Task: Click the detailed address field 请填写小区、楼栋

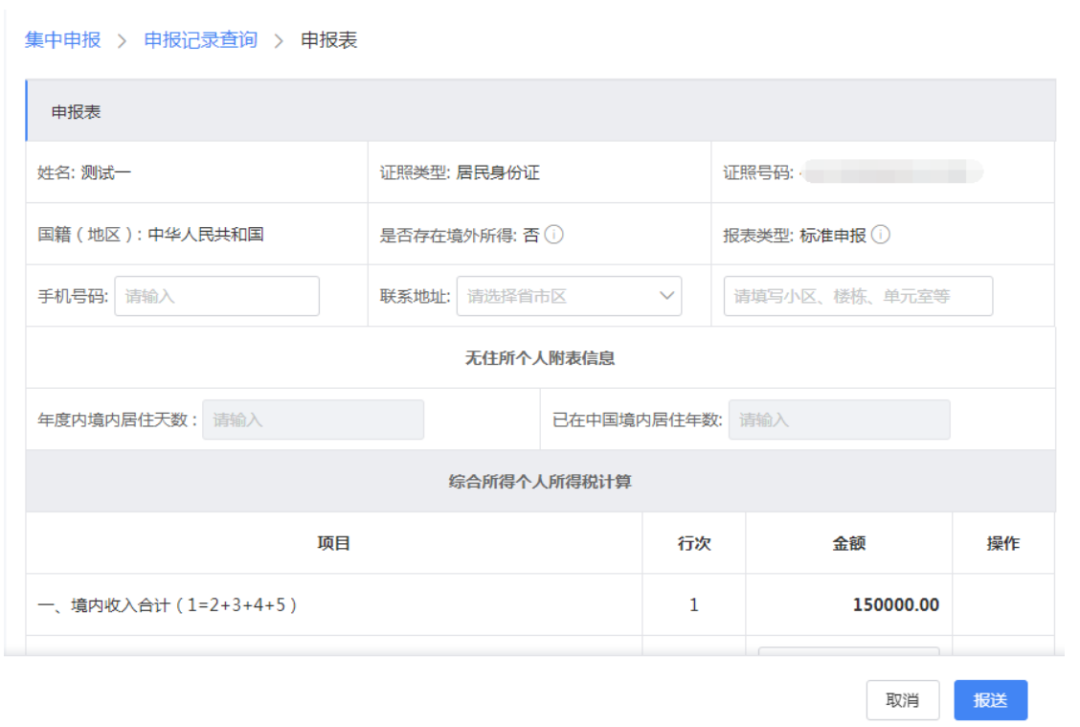Action: (858, 296)
